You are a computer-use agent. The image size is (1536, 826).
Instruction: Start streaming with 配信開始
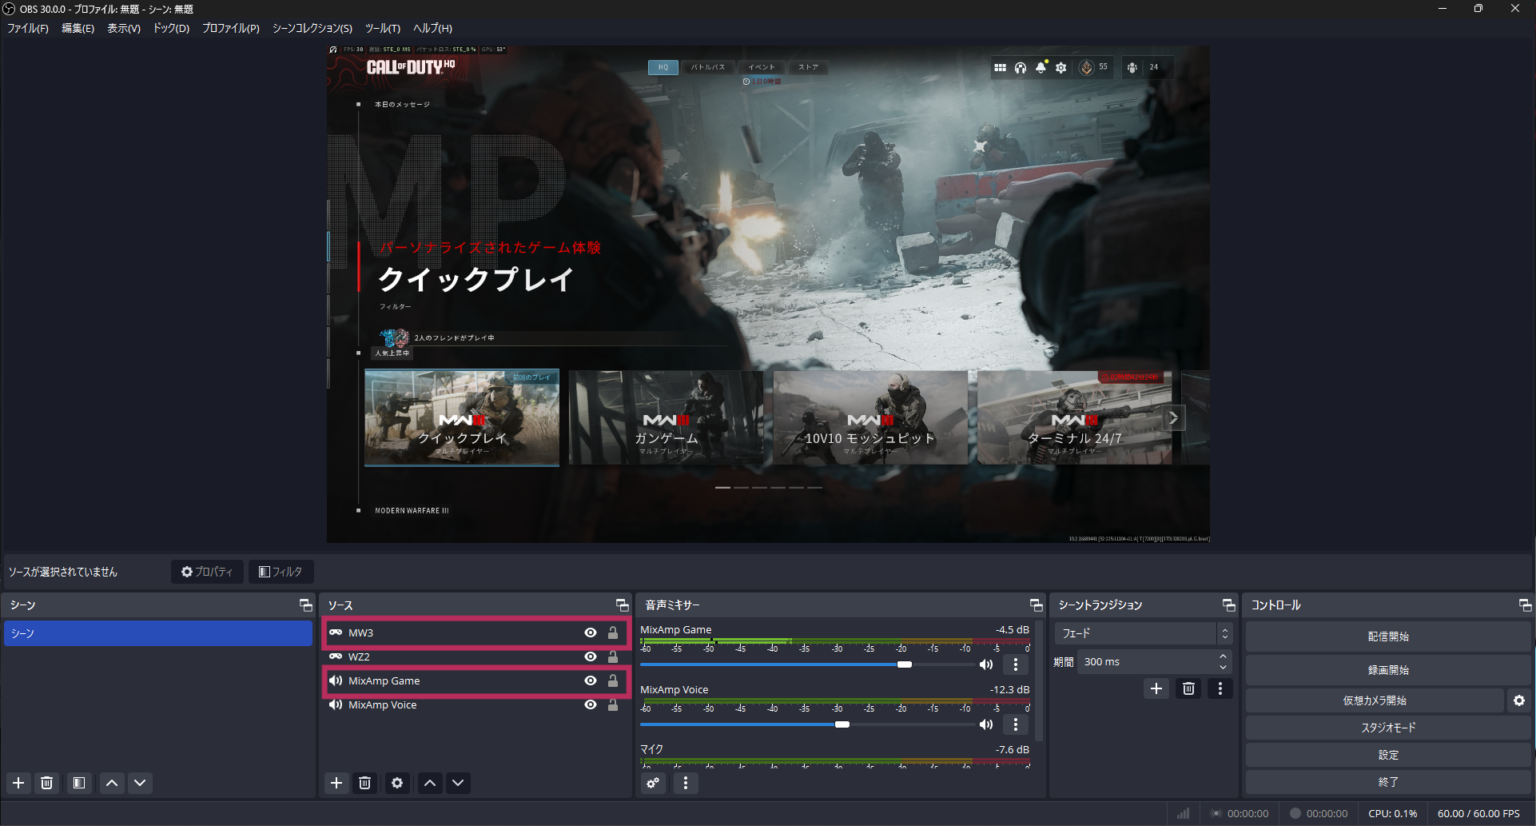coord(1388,635)
